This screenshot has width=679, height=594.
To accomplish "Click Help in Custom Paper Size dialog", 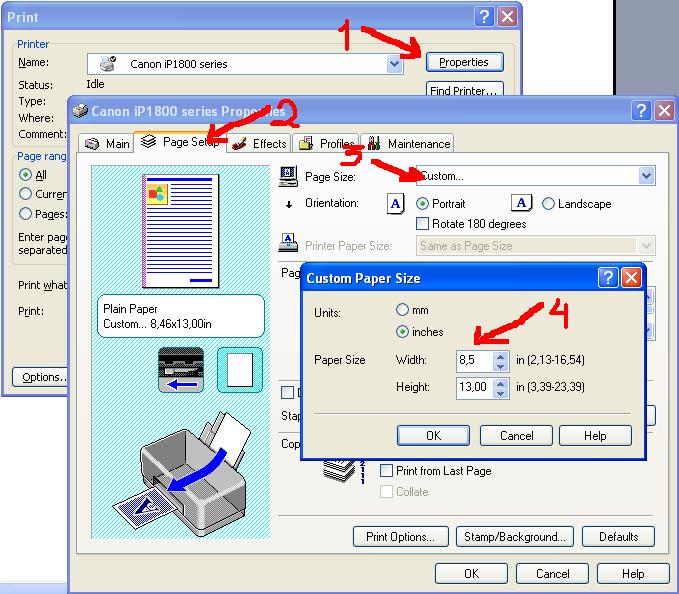I will [595, 436].
